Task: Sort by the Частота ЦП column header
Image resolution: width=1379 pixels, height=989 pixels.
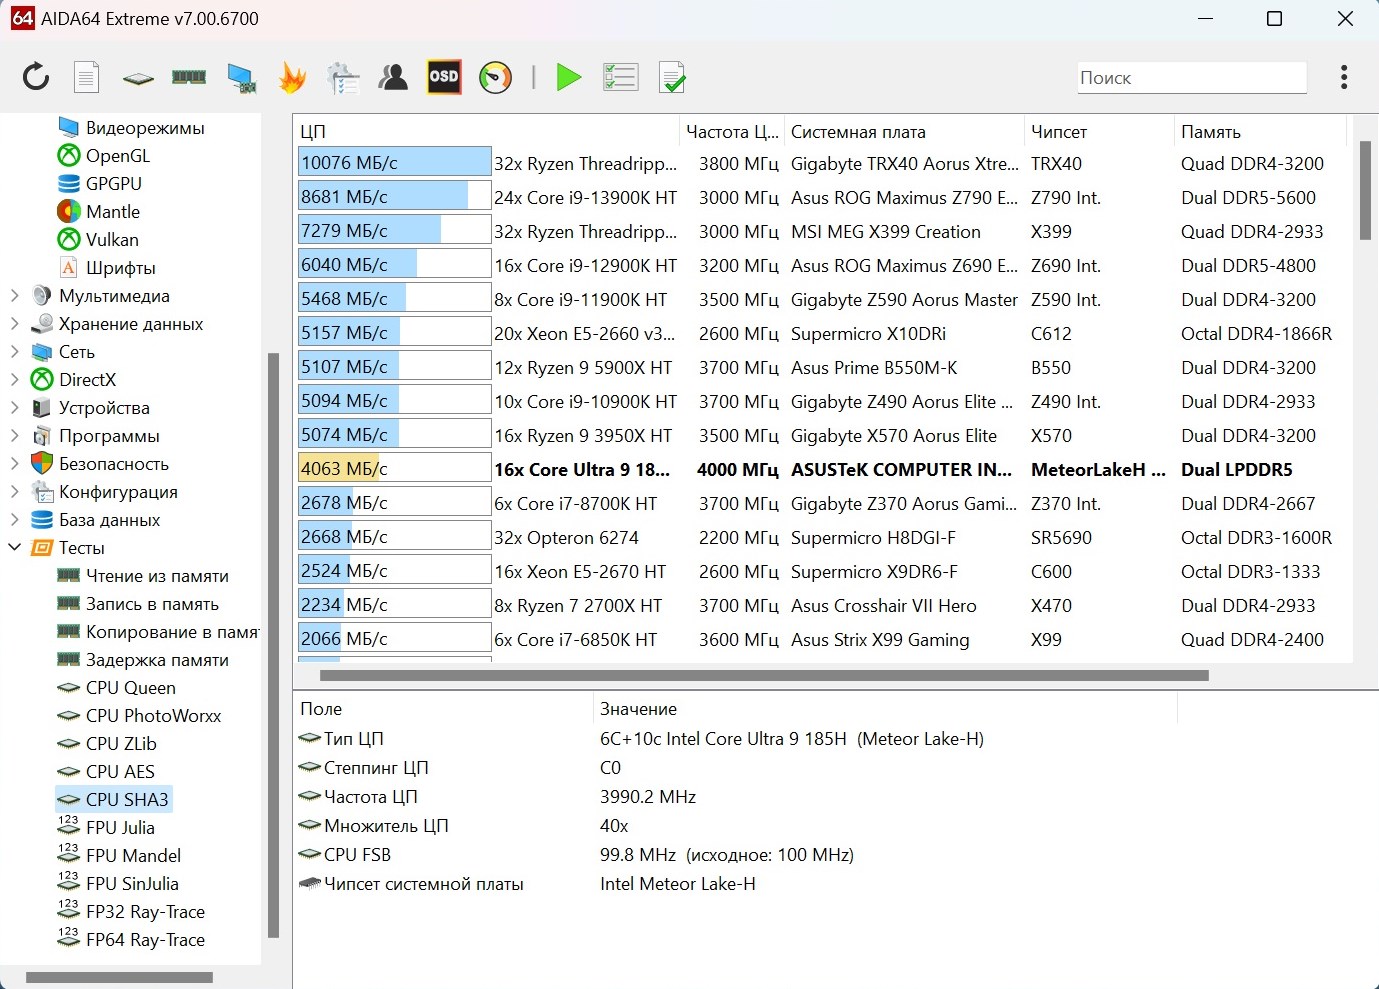Action: [x=731, y=132]
